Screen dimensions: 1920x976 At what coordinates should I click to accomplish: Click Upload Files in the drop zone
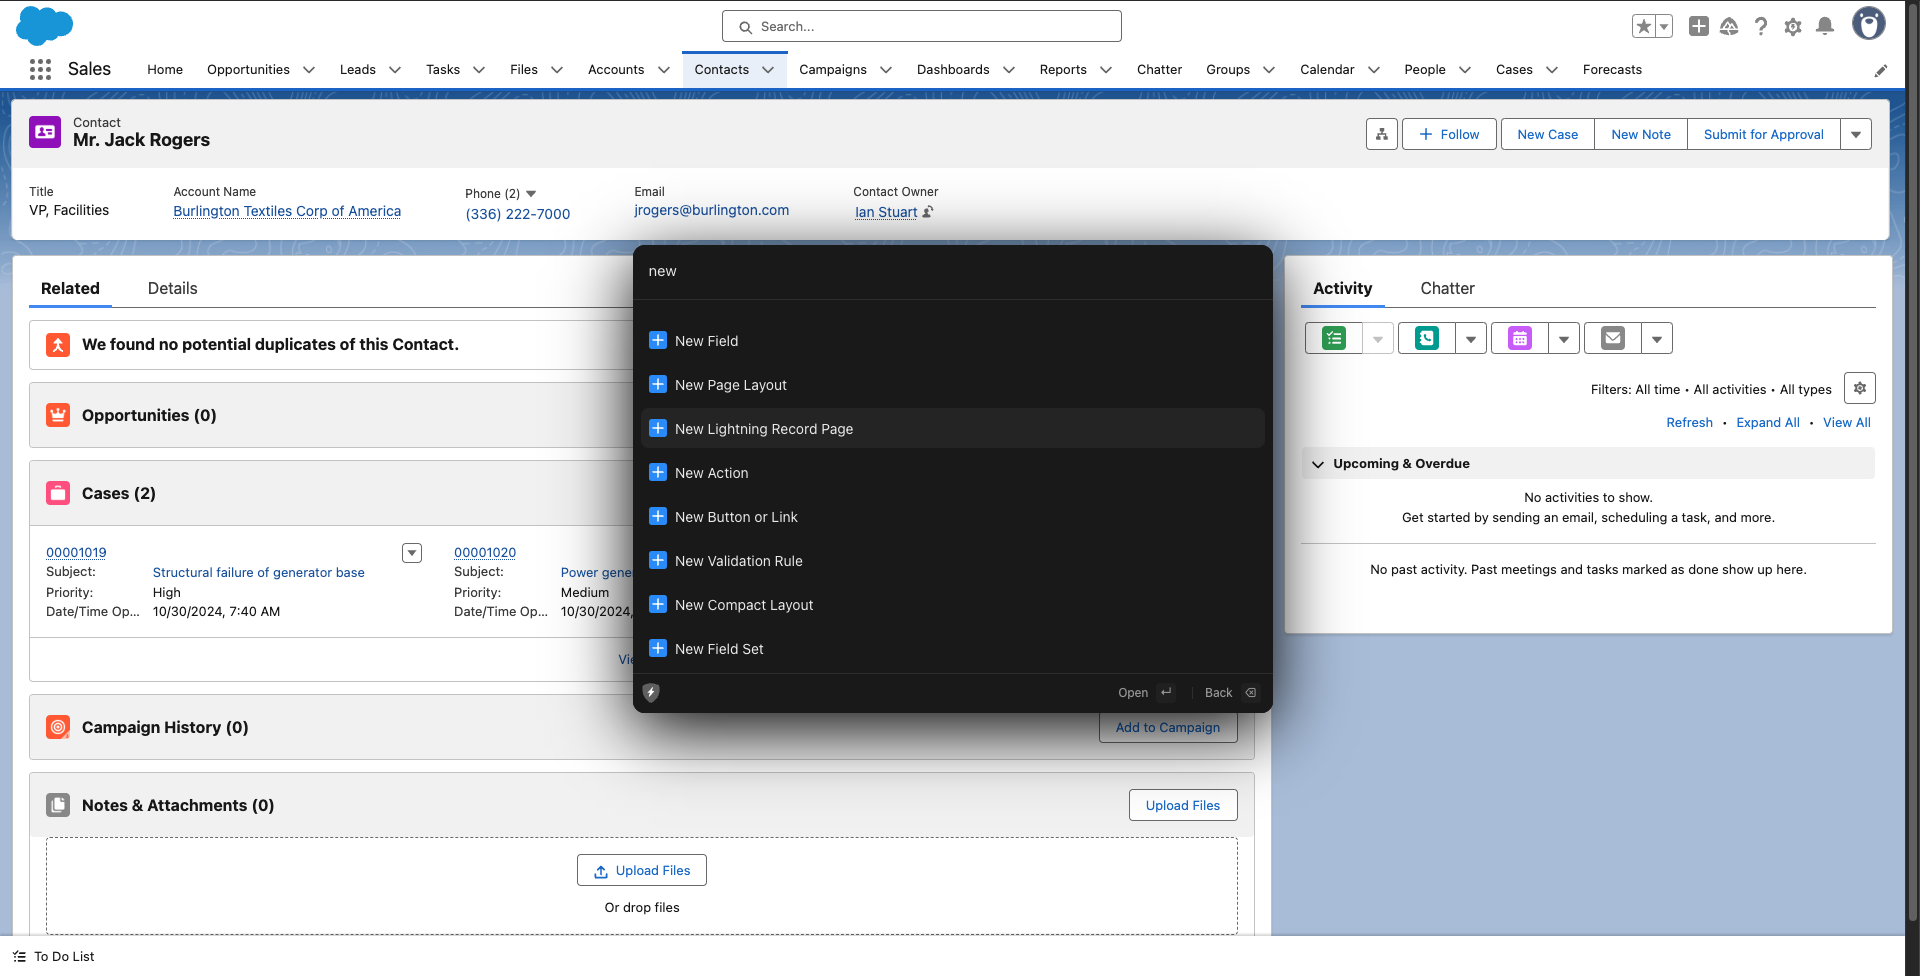pyautogui.click(x=642, y=870)
